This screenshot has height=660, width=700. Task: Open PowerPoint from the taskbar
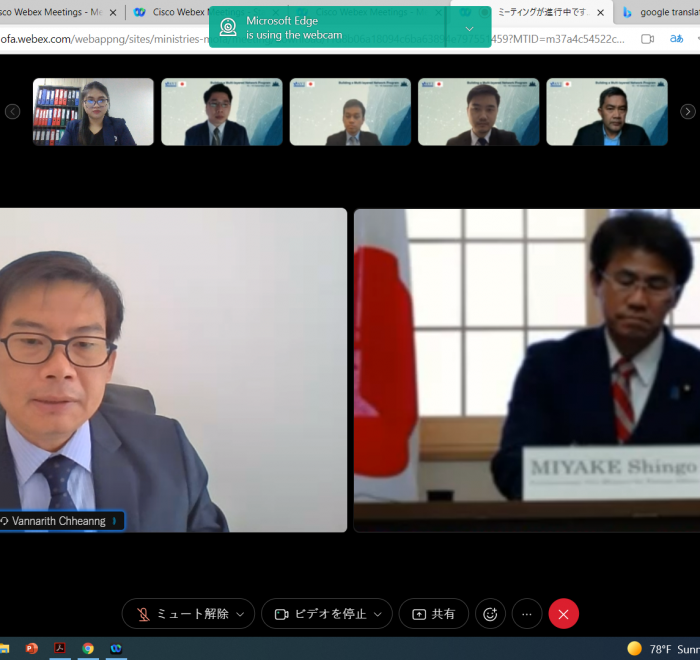tap(32, 648)
